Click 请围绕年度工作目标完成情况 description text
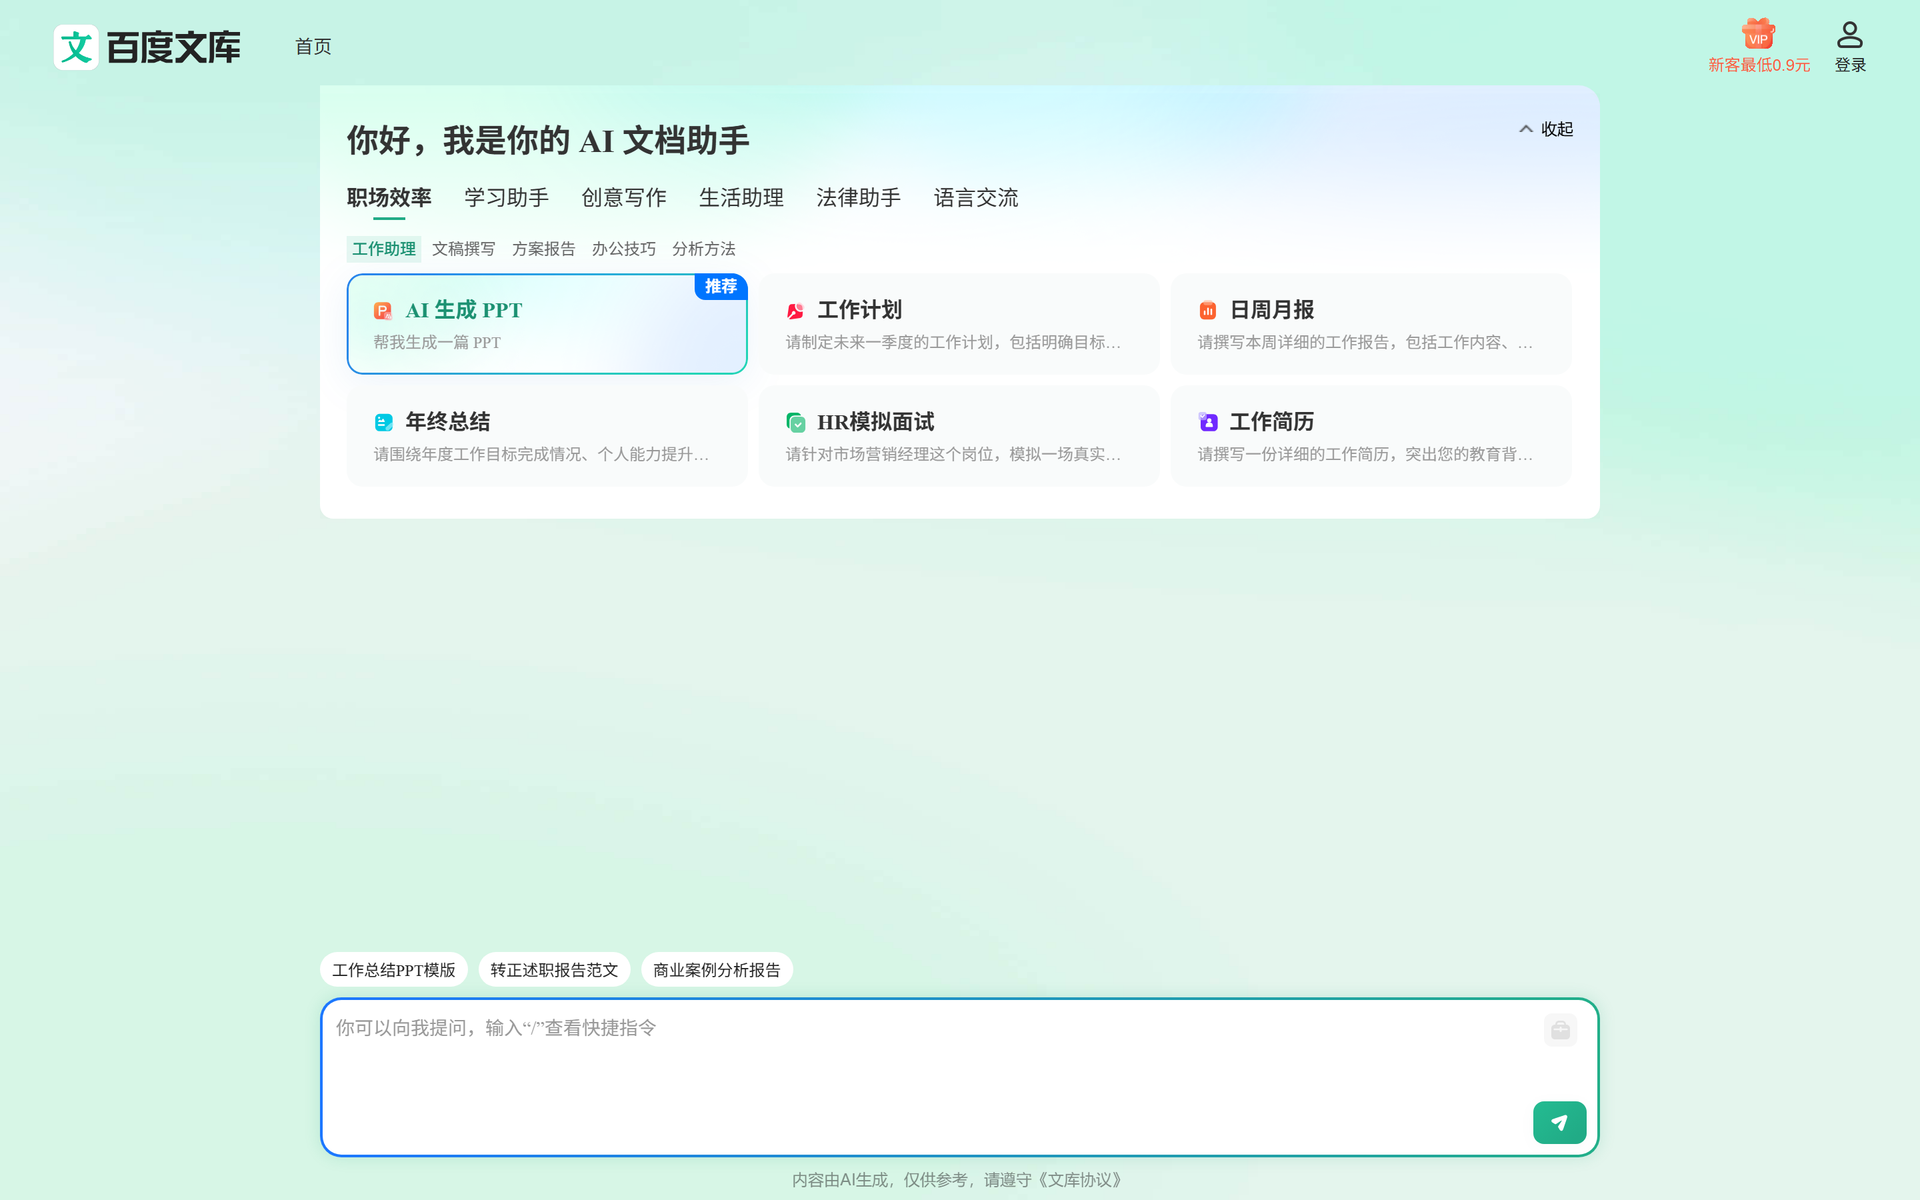 click(541, 454)
